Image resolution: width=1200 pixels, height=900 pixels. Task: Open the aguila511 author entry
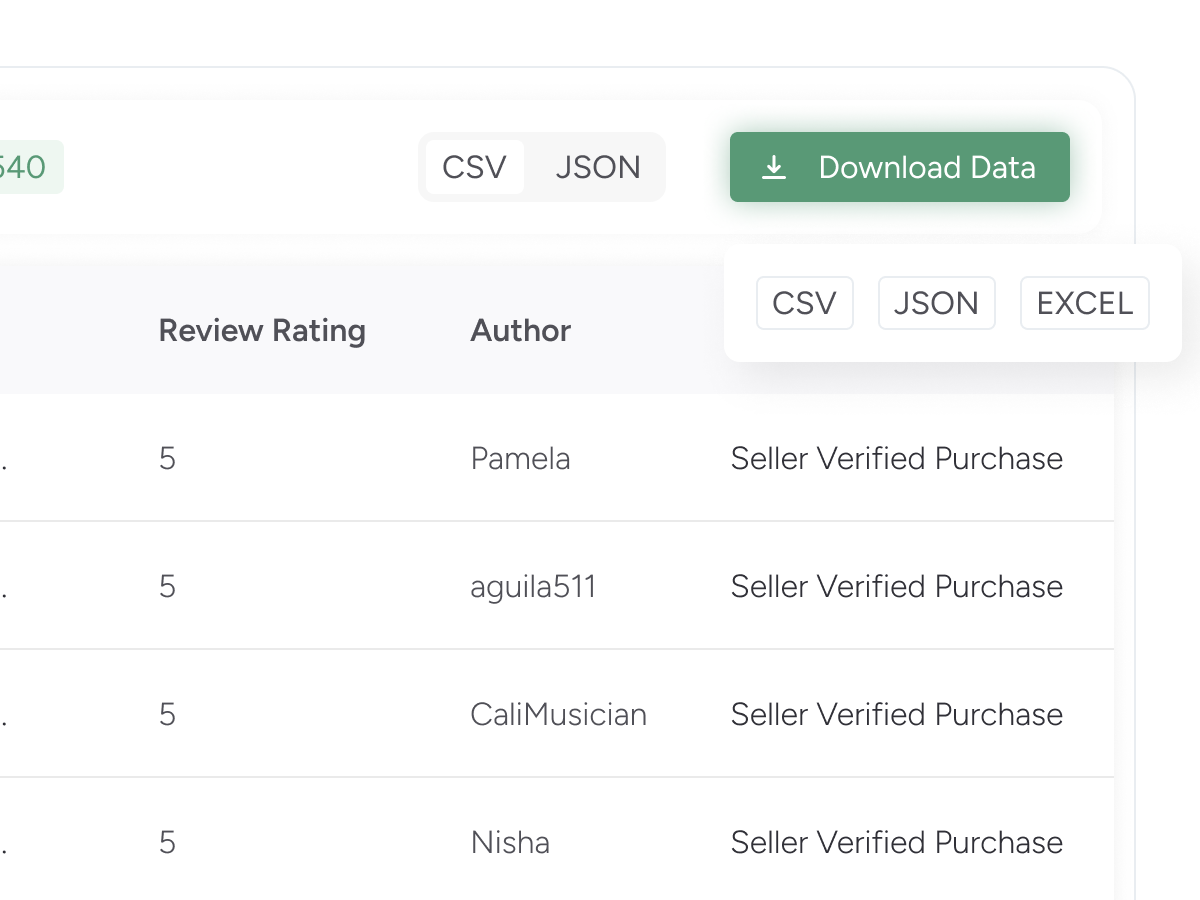(x=533, y=587)
